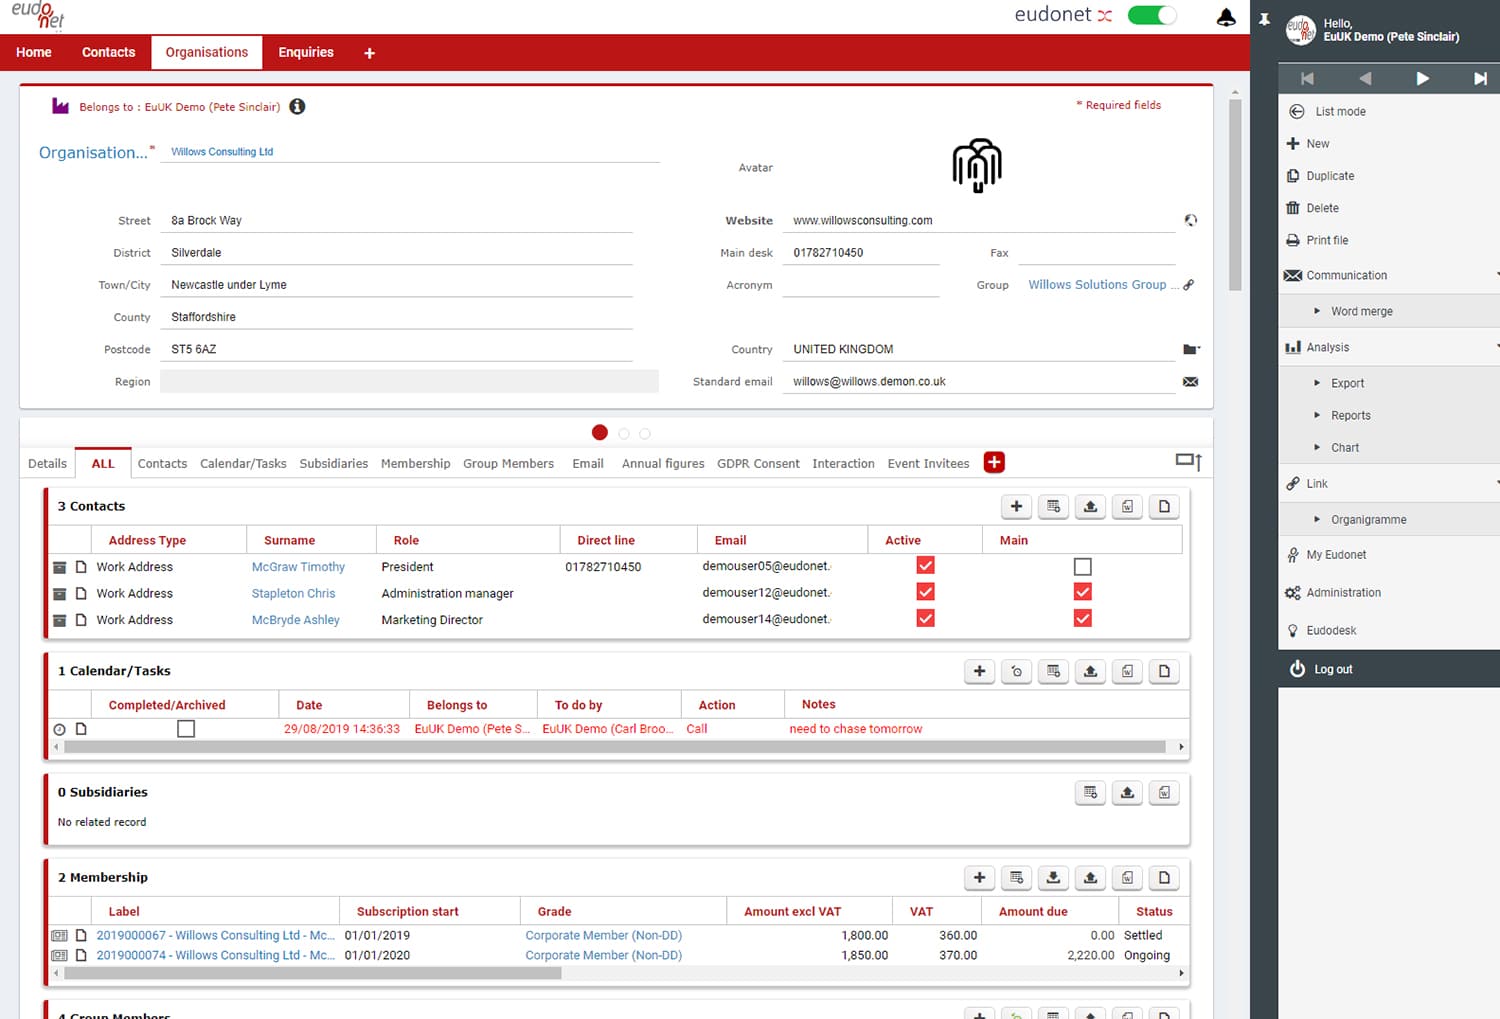Viewport: 1500px width, 1019px height.
Task: Add a new Membership record with plus button
Action: pos(979,877)
